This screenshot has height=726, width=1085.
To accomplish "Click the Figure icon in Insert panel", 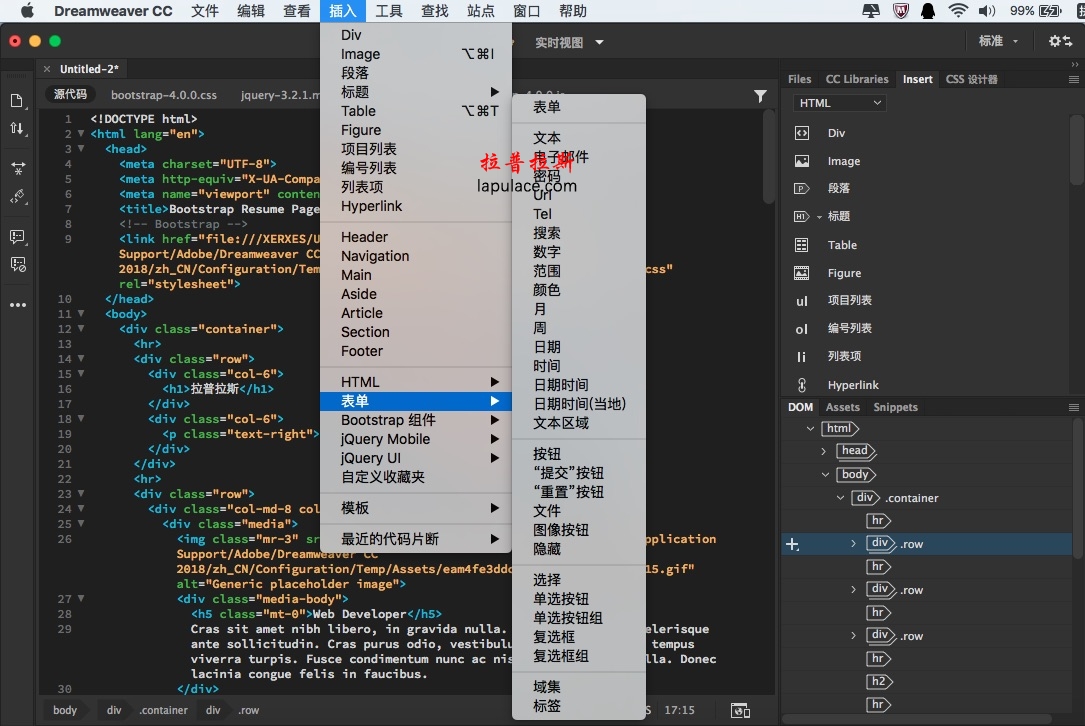I will tap(801, 273).
